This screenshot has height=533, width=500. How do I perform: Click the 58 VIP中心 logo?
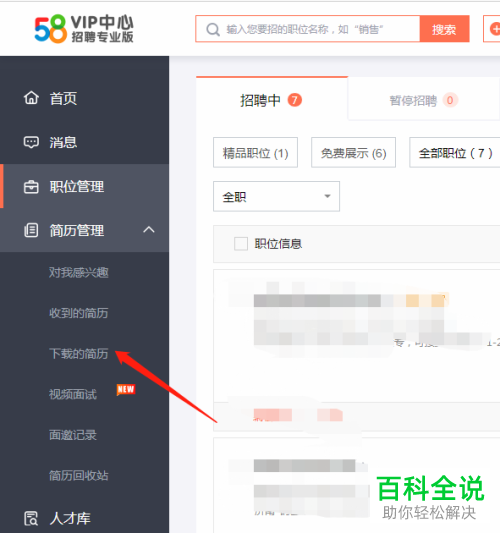pos(84,29)
